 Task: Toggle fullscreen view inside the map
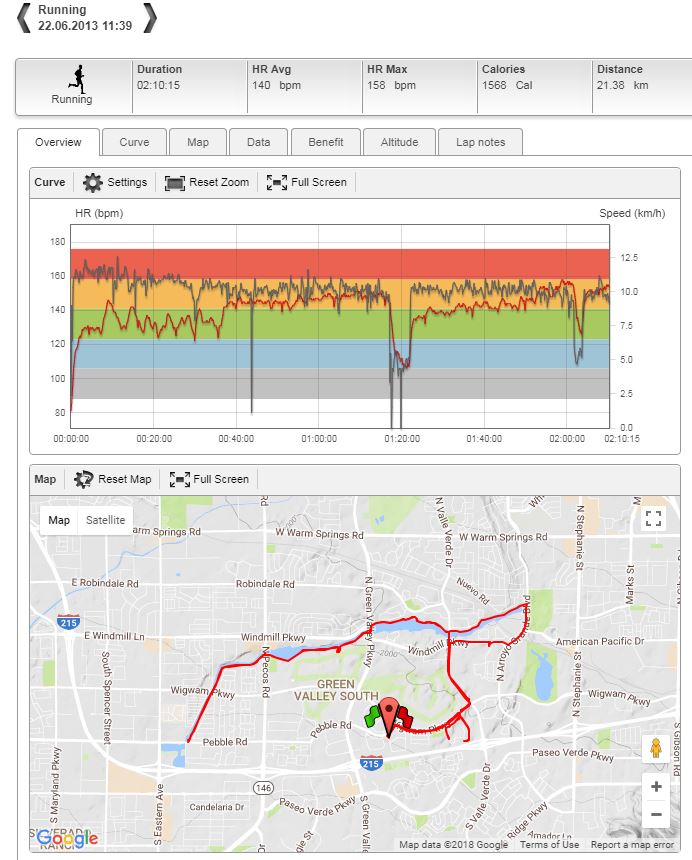tap(654, 518)
